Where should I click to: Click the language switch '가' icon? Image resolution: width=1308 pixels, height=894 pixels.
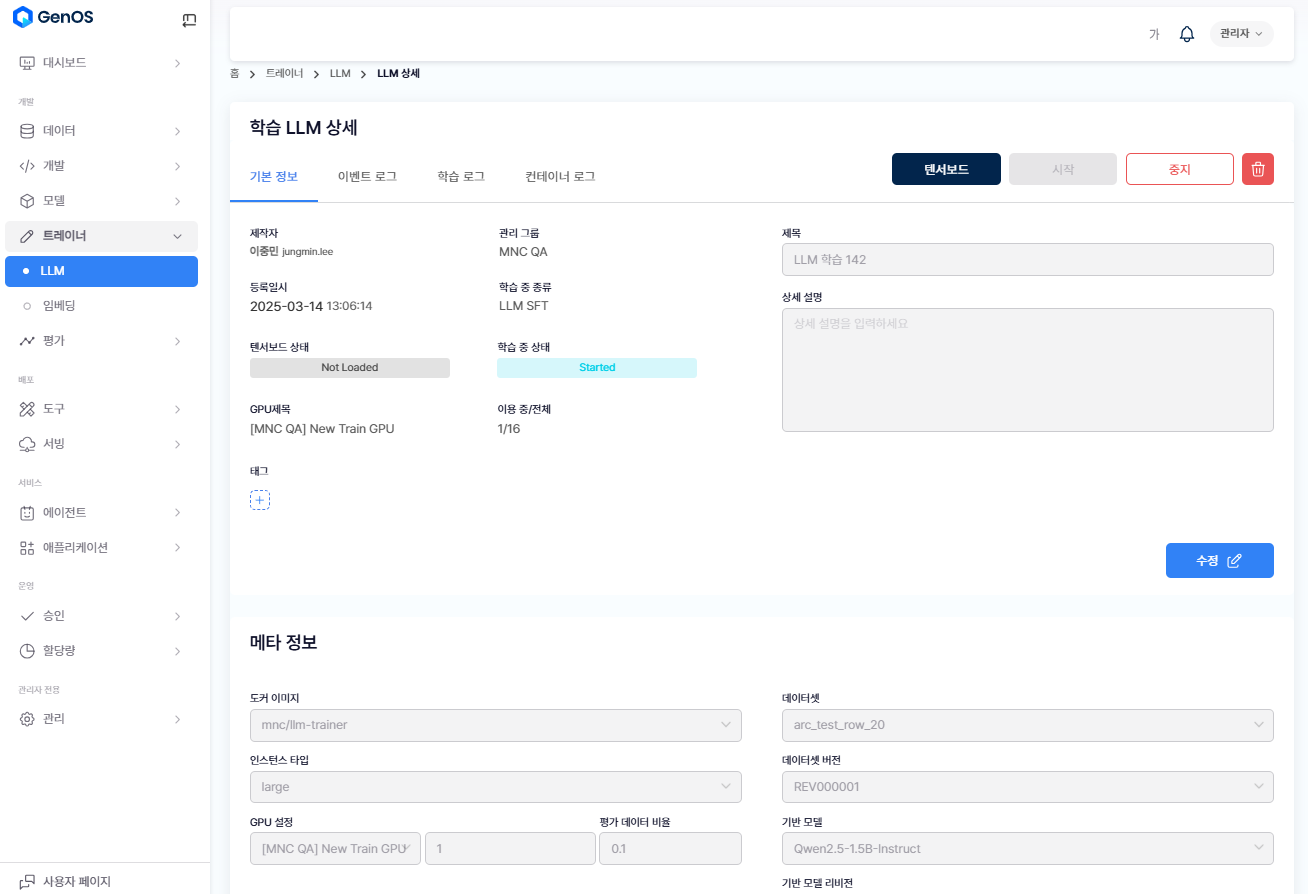pyautogui.click(x=1153, y=34)
